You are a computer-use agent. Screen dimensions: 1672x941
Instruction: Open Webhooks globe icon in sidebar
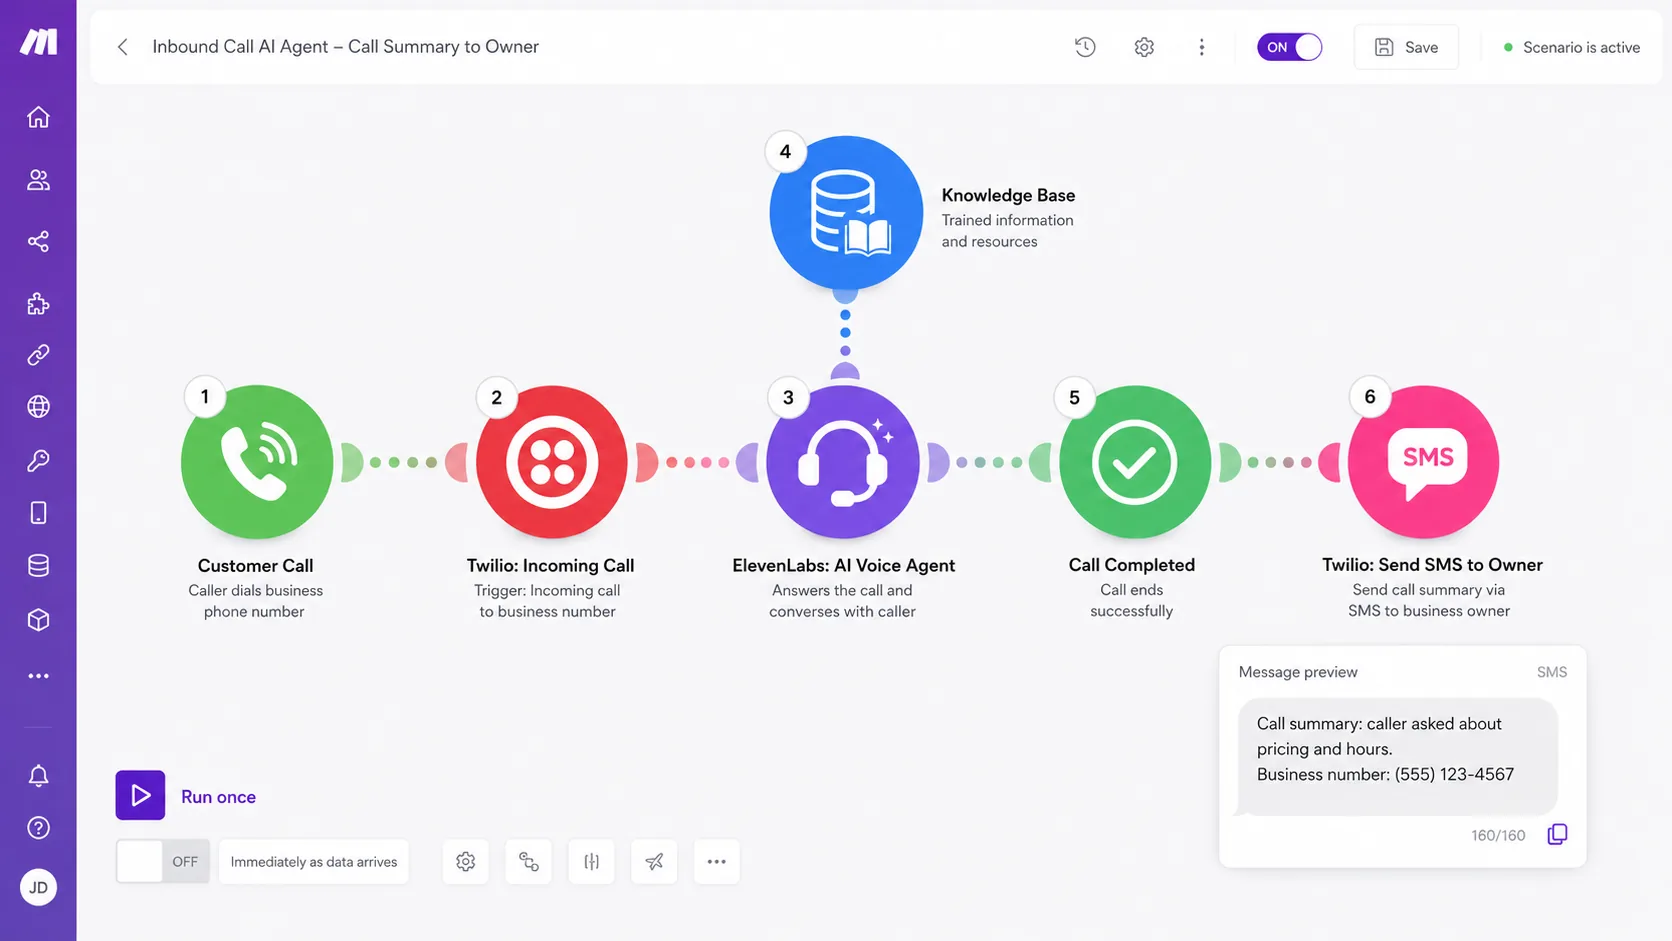tap(38, 407)
